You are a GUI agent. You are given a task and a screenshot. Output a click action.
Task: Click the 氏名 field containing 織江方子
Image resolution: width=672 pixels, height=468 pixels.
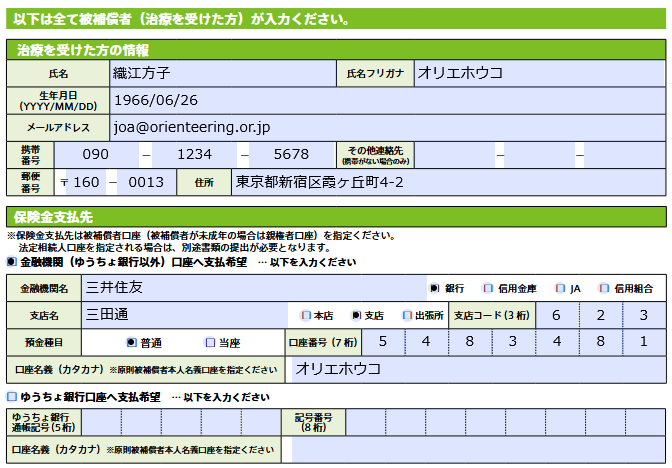(x=220, y=73)
